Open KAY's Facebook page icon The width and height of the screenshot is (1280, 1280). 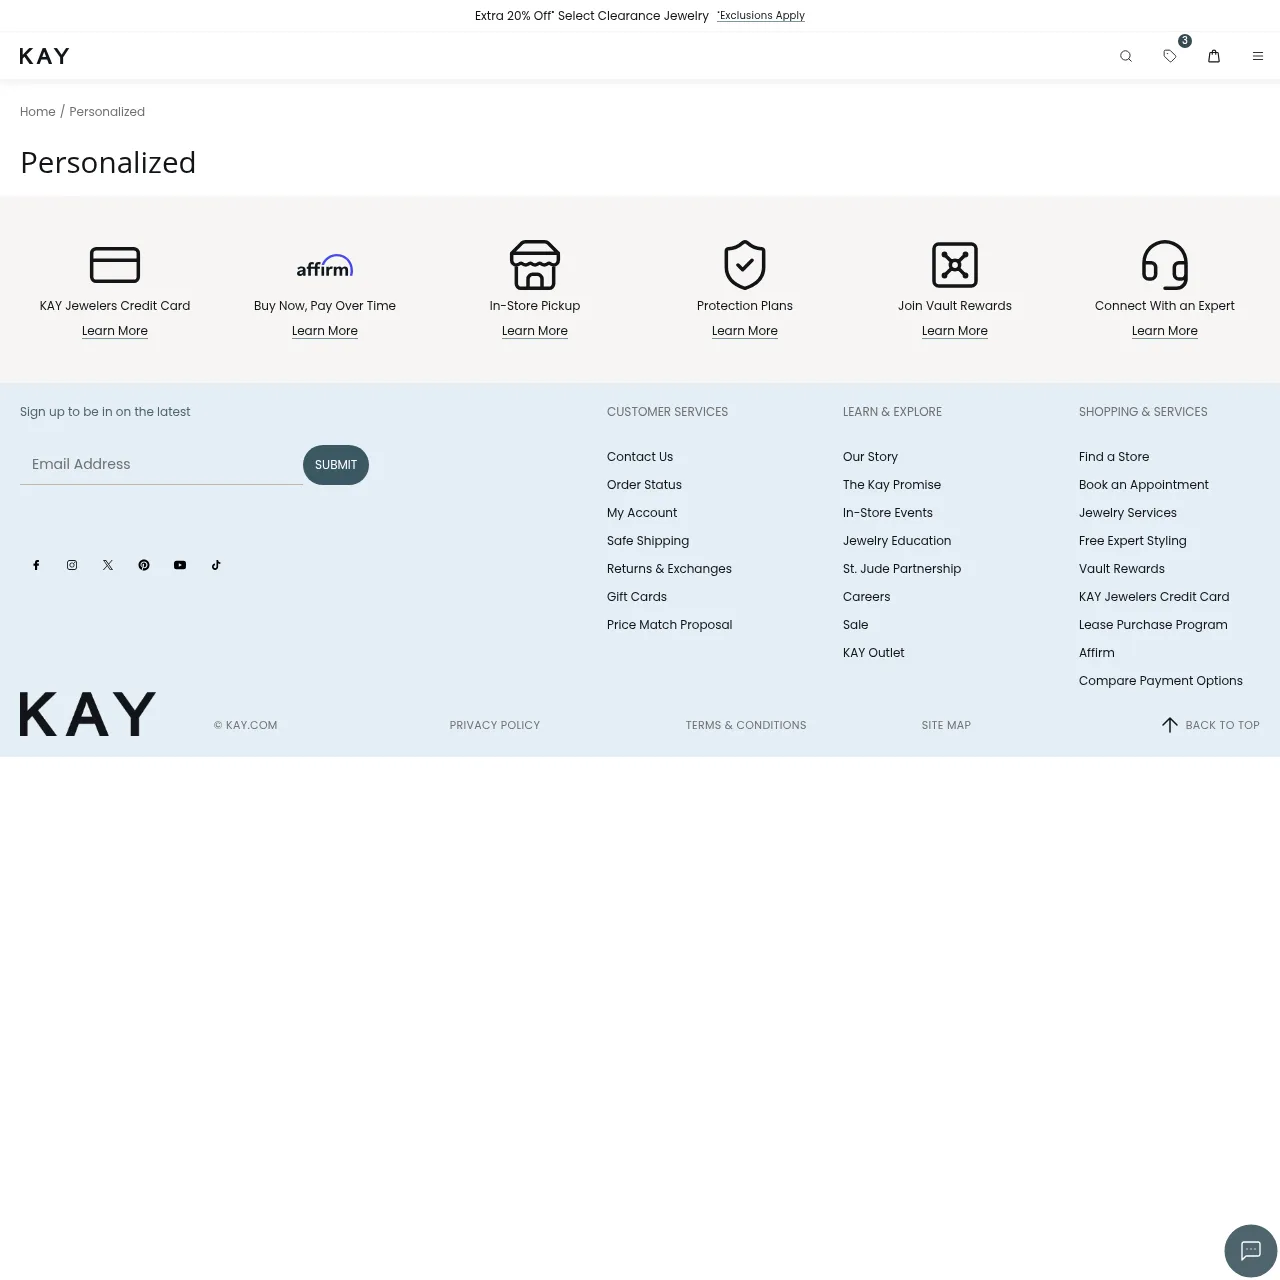[36, 565]
